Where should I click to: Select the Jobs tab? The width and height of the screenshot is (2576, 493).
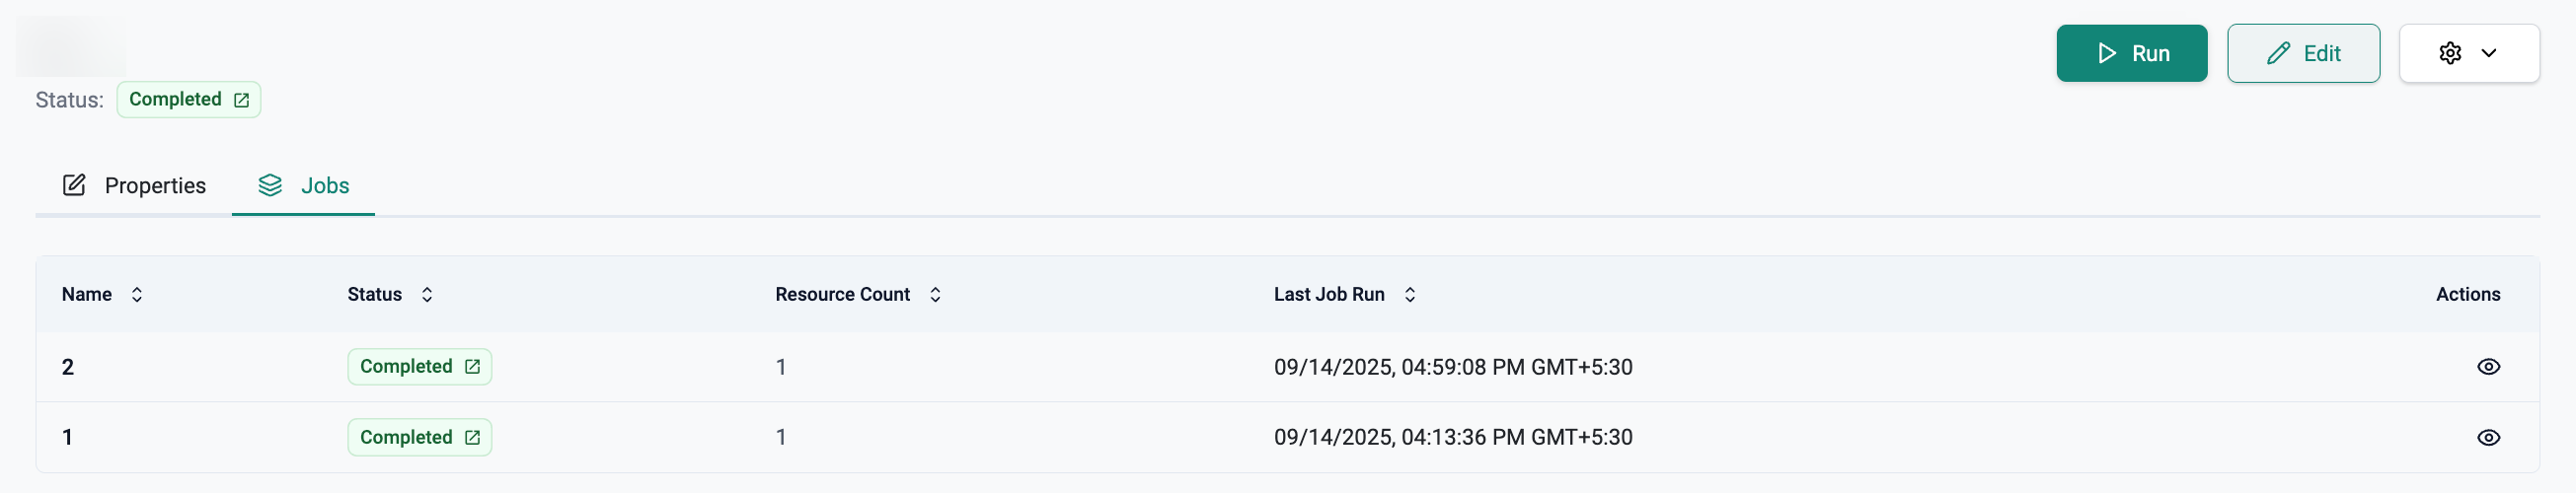click(x=324, y=186)
